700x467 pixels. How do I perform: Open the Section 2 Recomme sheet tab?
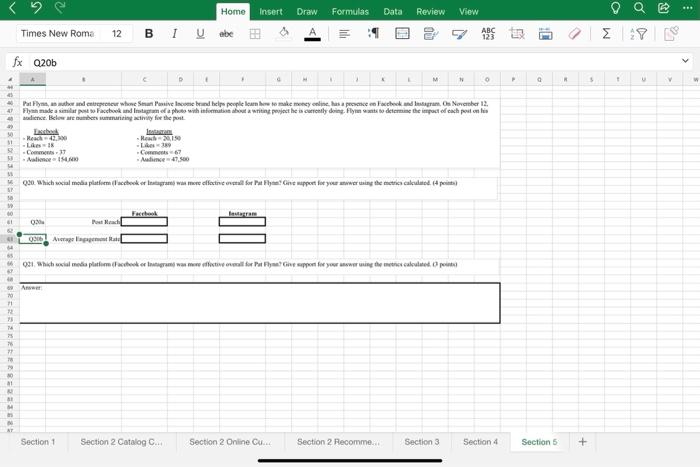[x=338, y=442]
